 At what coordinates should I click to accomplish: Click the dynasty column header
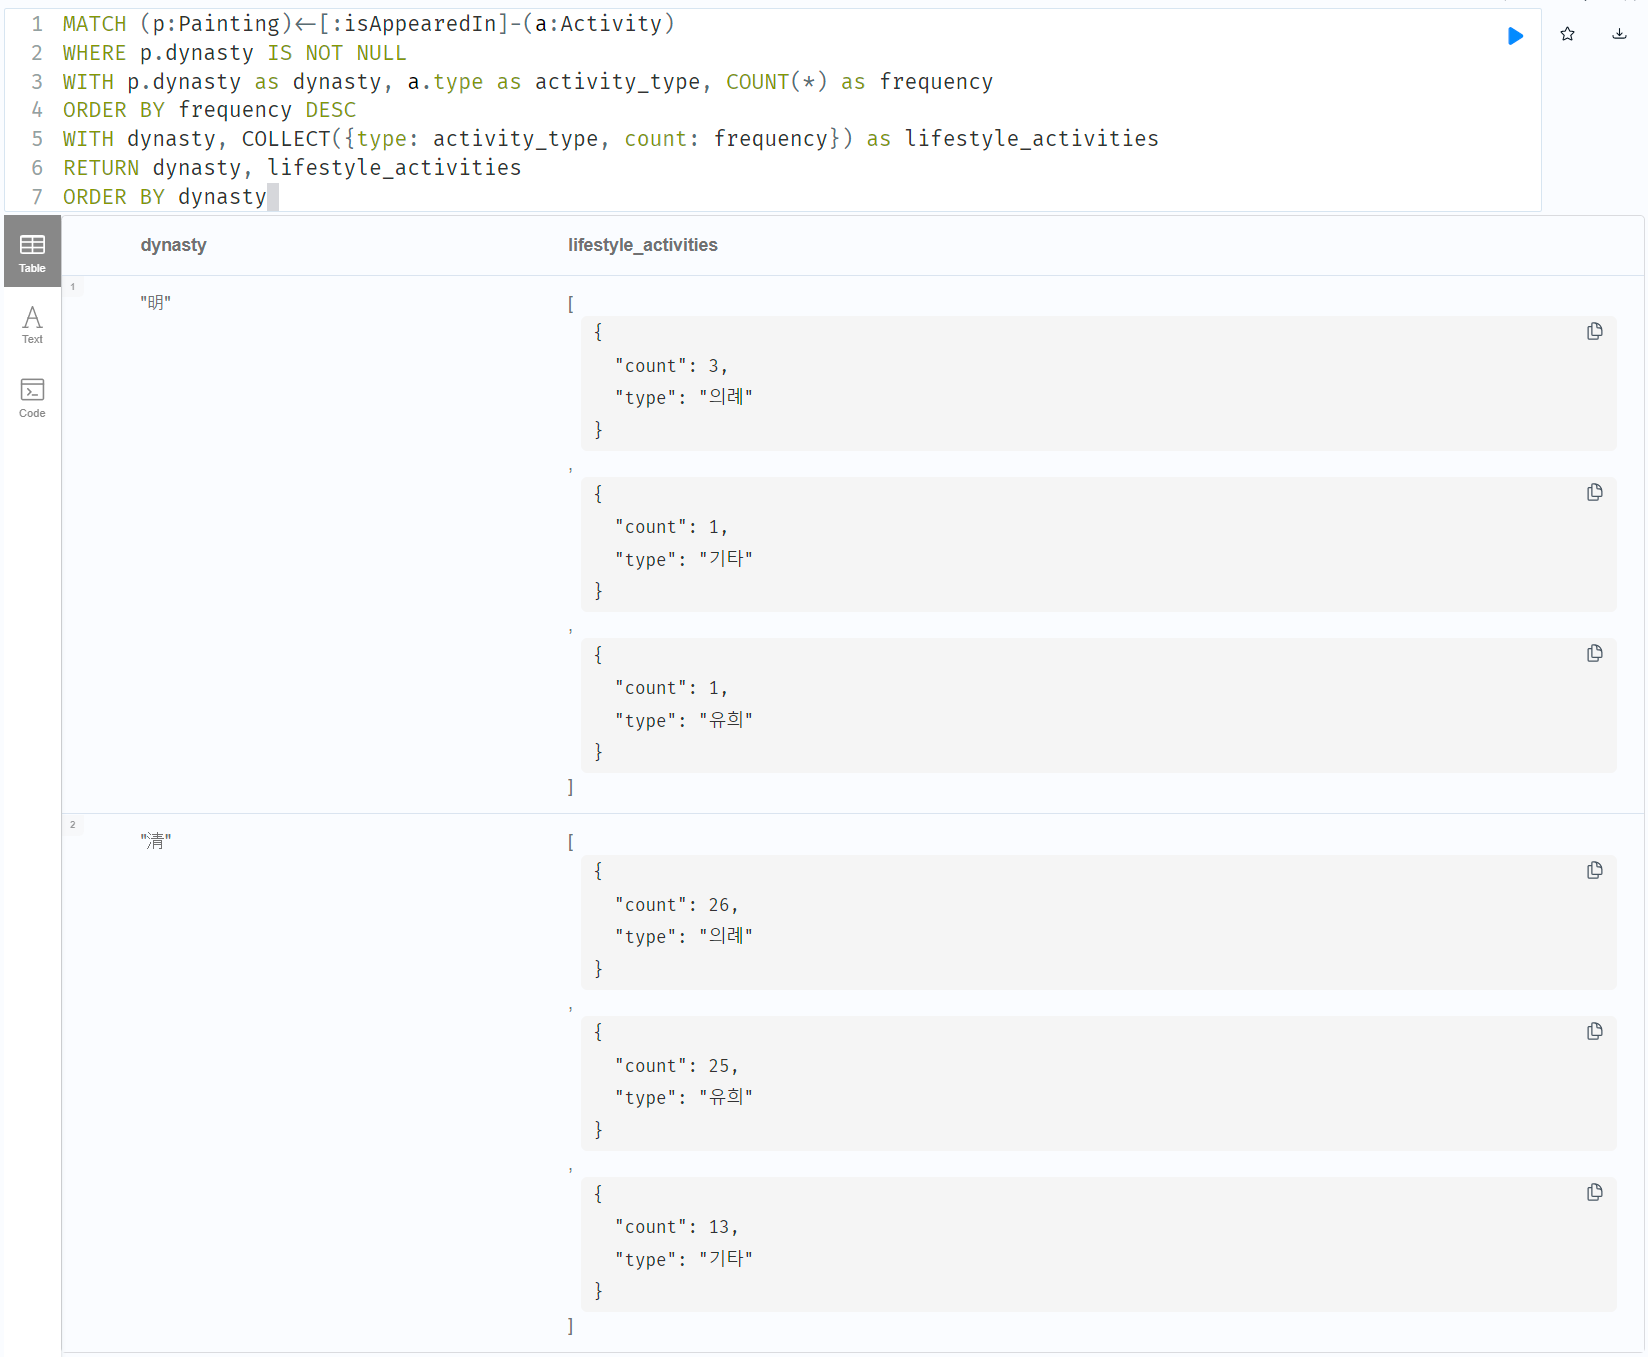[173, 245]
